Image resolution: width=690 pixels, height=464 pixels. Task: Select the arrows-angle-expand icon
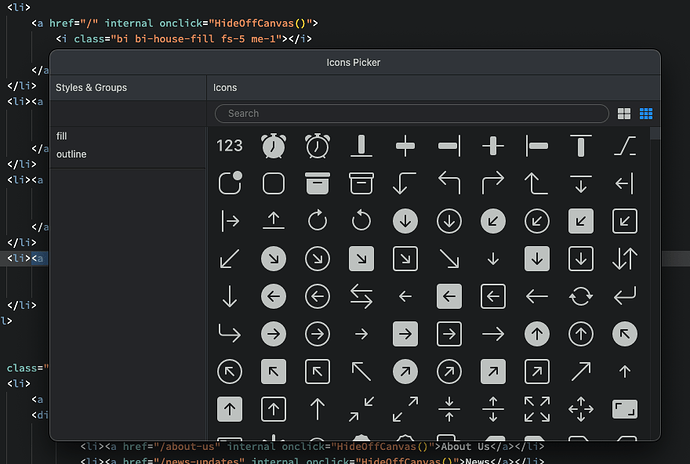[405, 409]
